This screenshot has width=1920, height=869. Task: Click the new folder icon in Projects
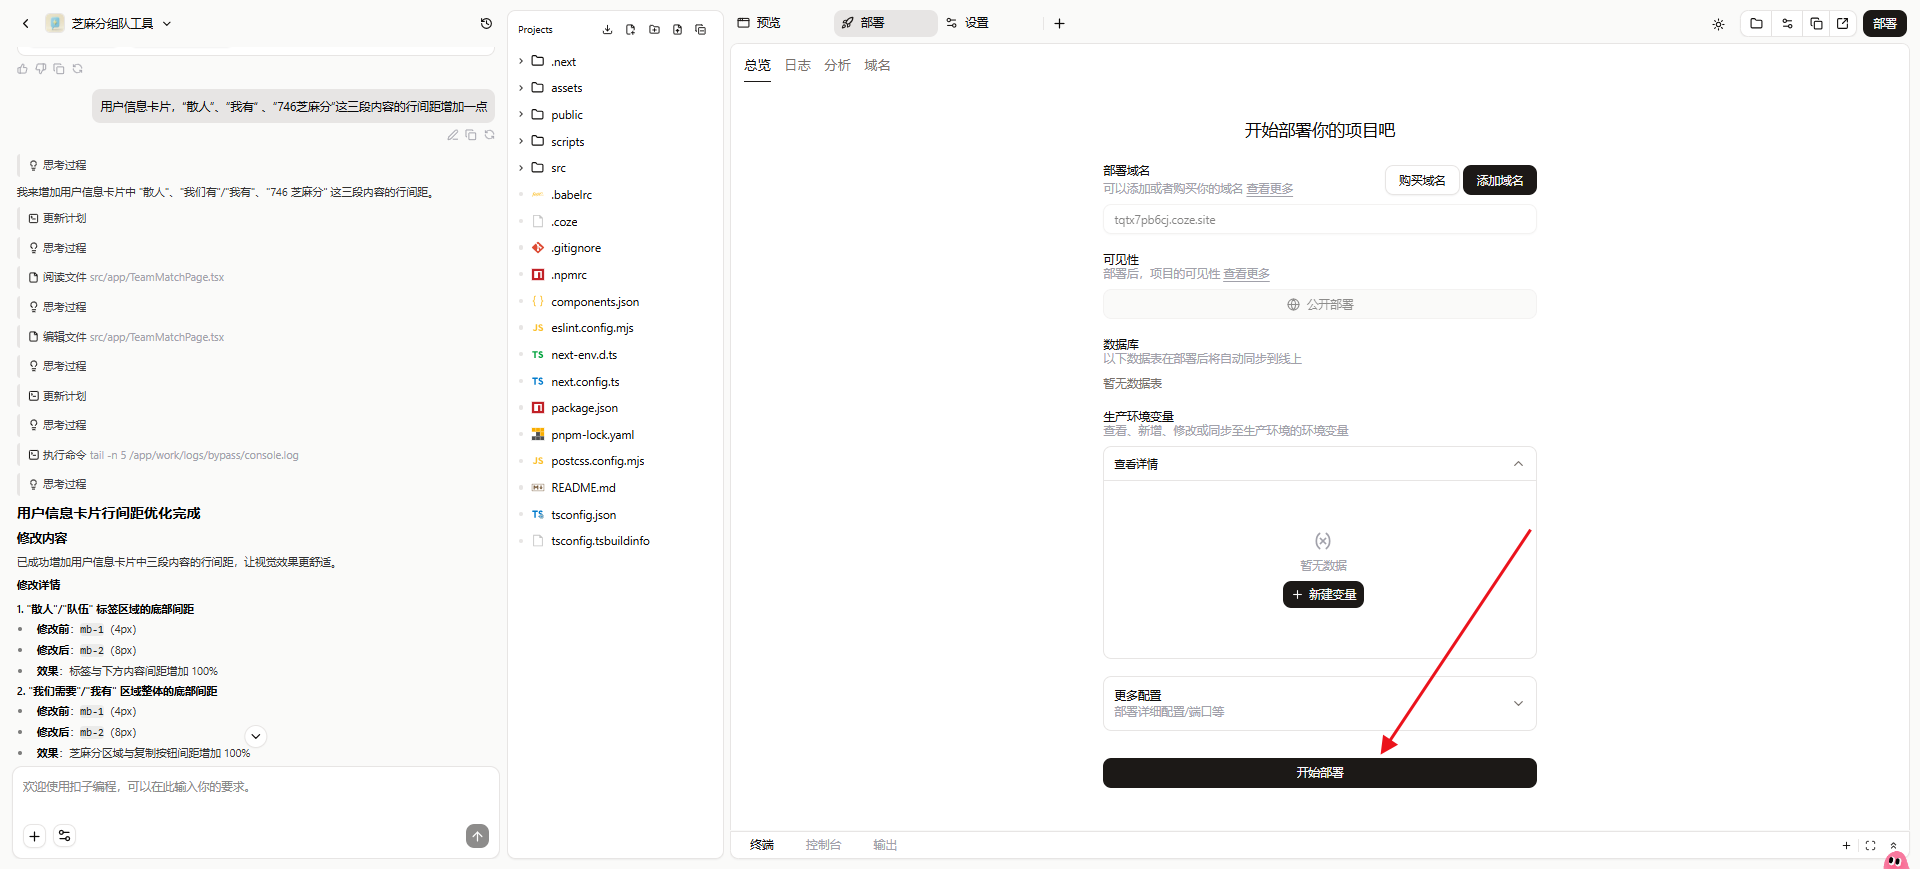(654, 30)
